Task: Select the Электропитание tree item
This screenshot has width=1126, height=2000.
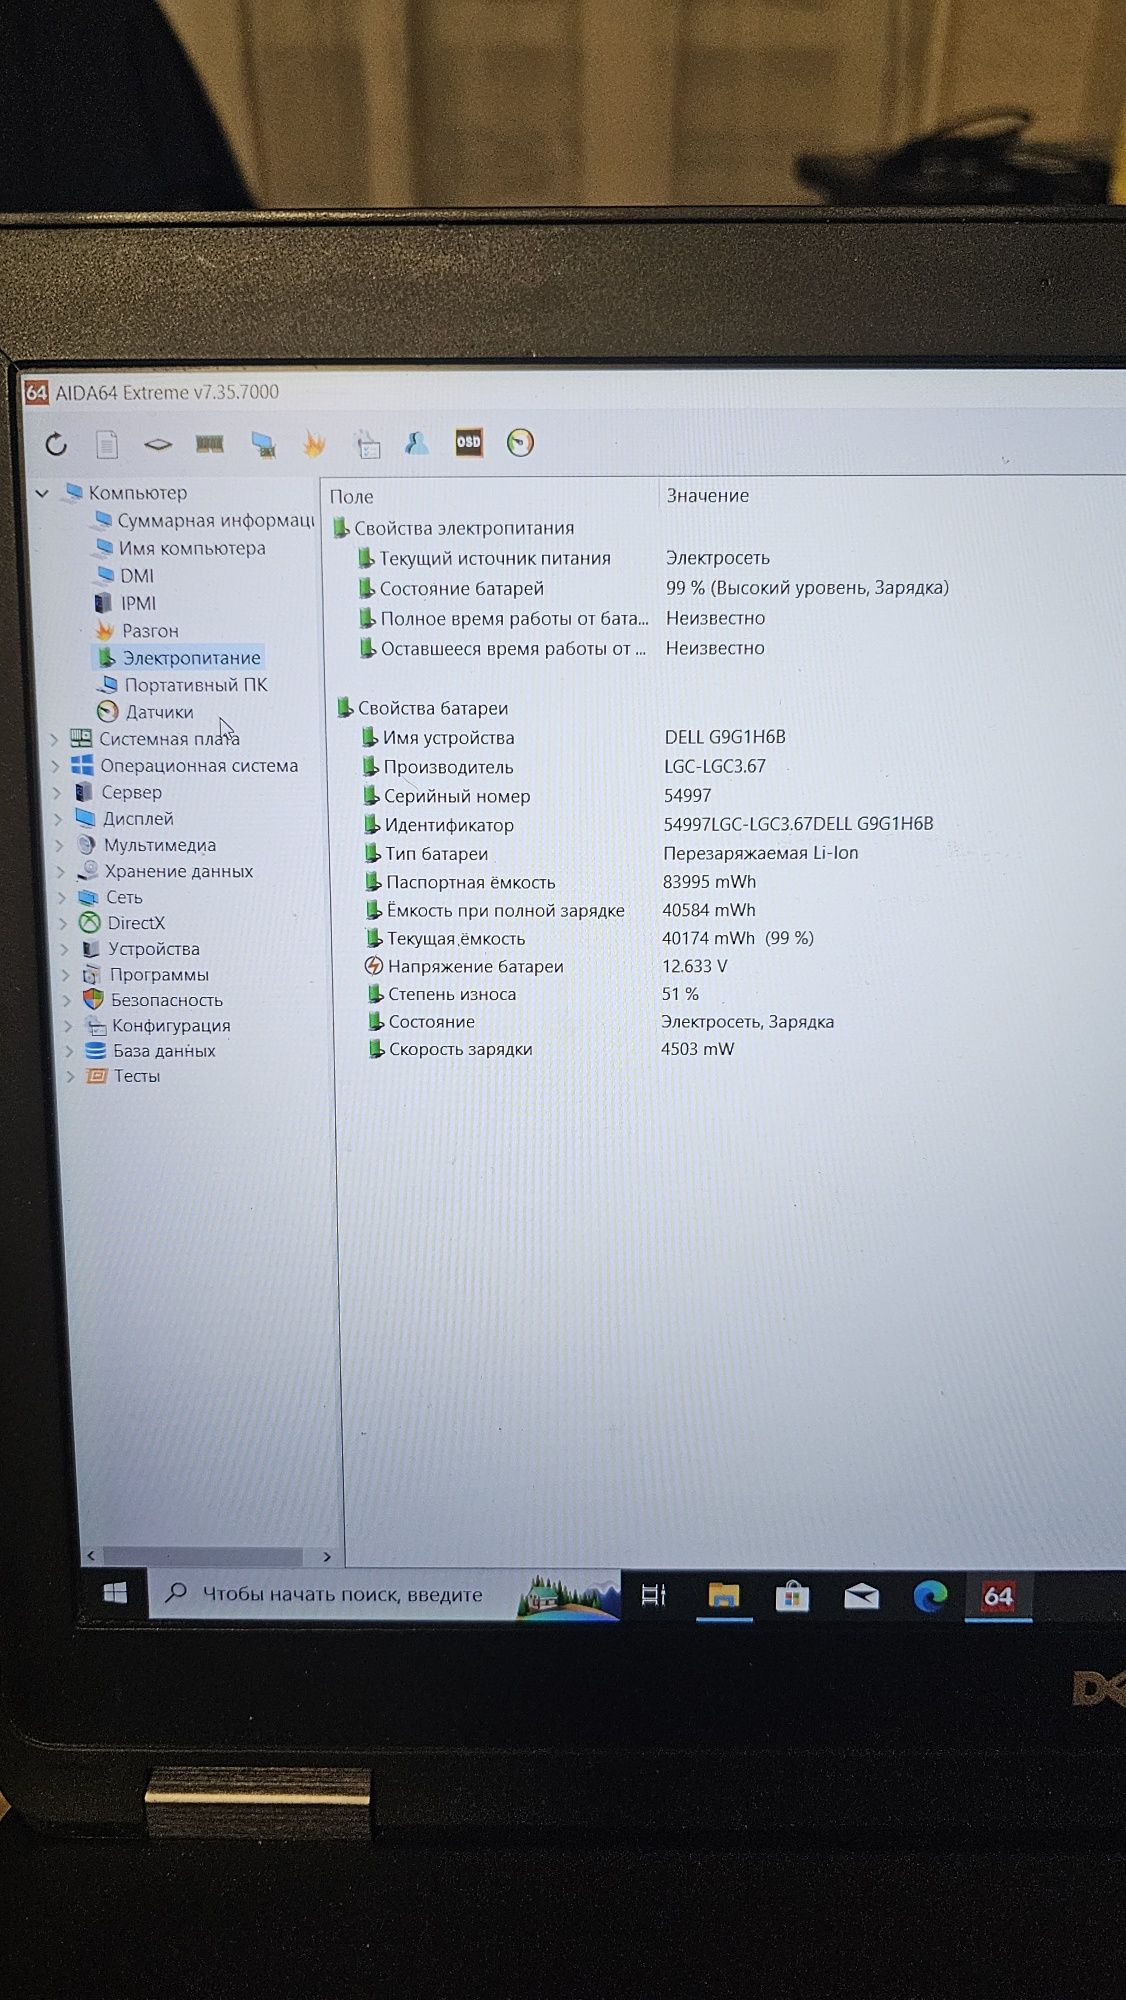Action: 178,657
